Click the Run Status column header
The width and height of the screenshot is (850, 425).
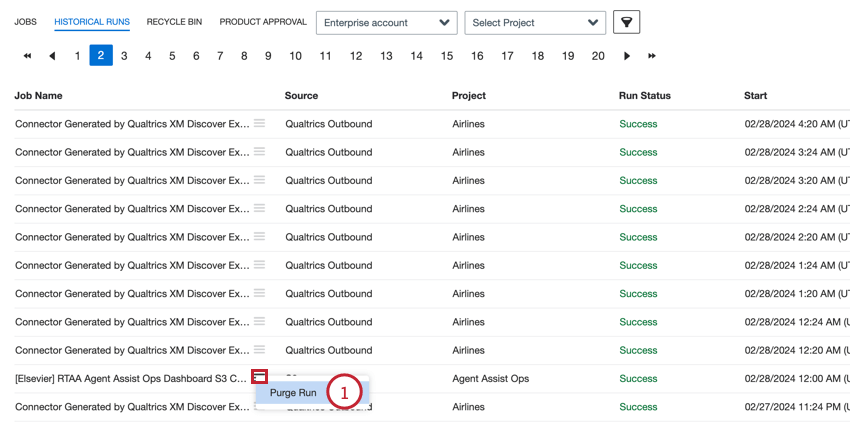coord(645,95)
